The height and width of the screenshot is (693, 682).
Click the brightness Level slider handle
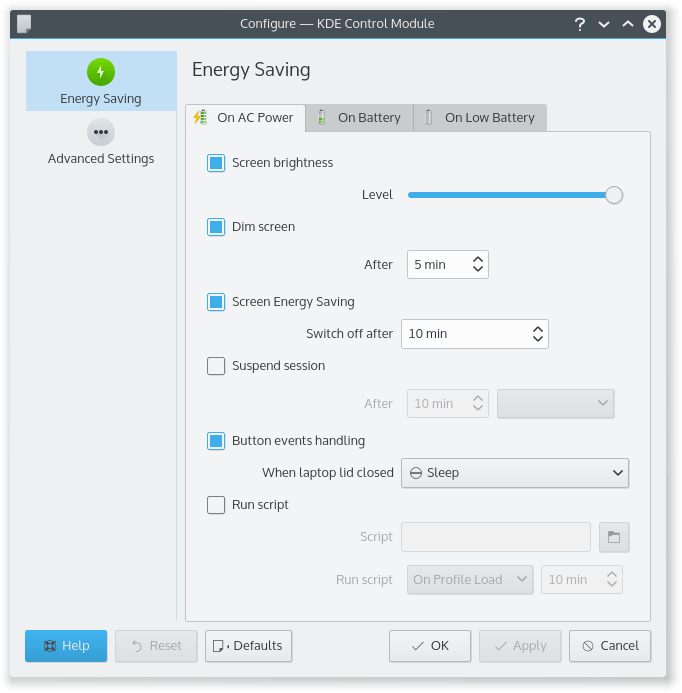614,195
